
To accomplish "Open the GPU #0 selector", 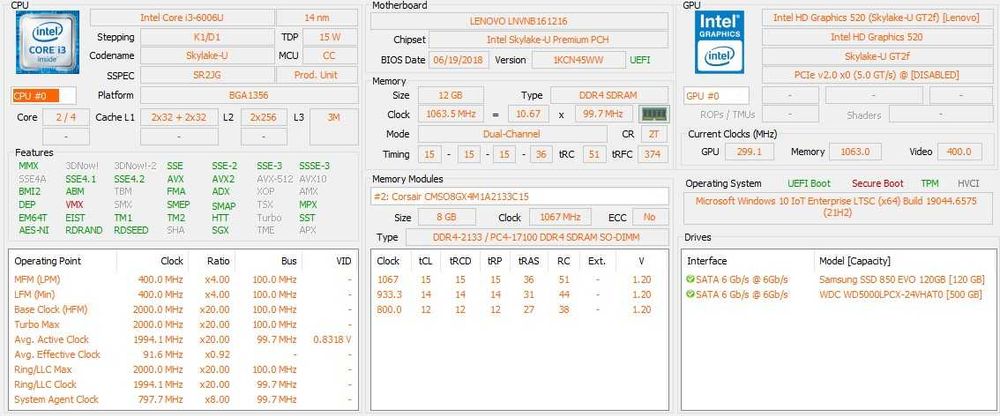I will [716, 96].
